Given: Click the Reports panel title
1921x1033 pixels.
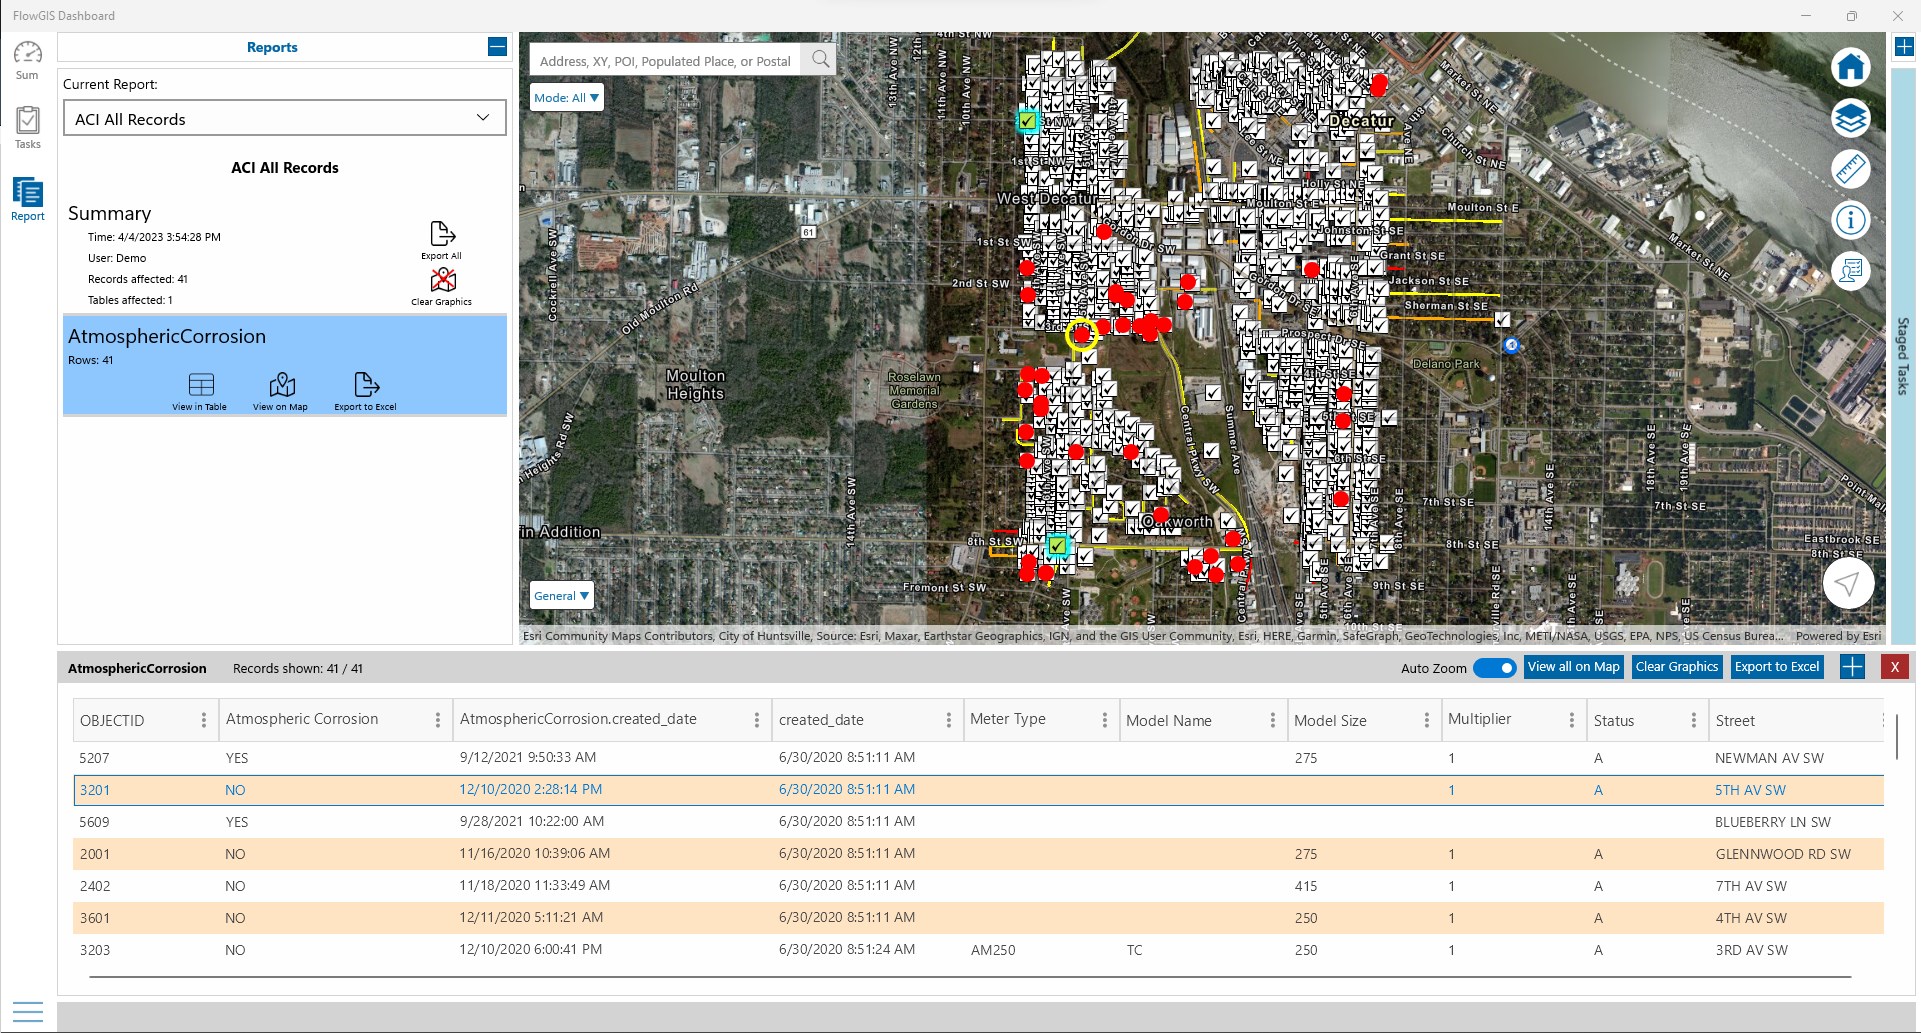Looking at the screenshot, I should [x=272, y=47].
